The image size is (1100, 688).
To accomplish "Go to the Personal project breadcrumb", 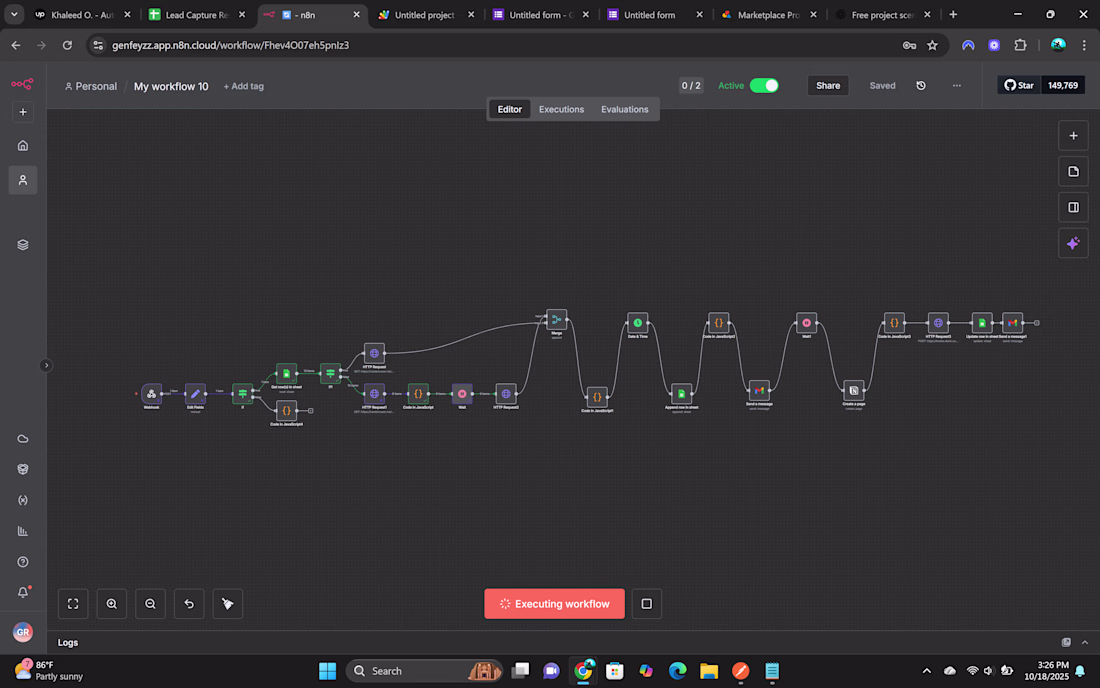I will [90, 86].
